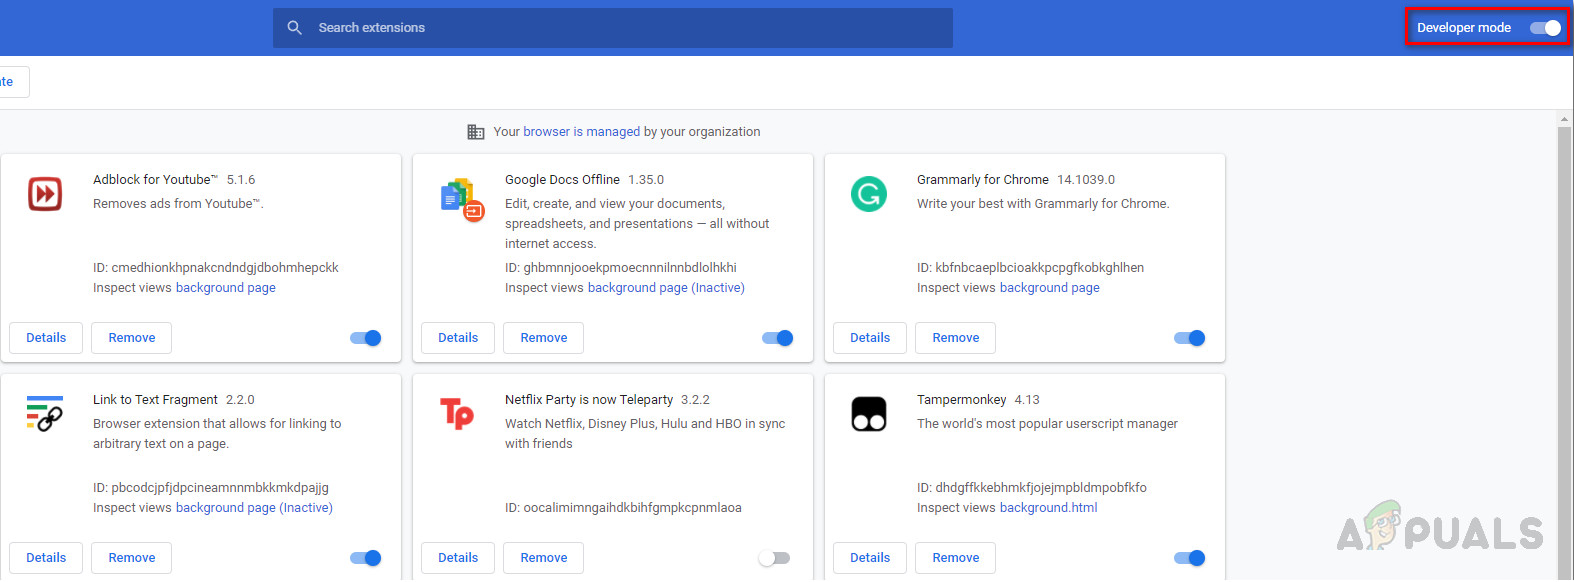Click the scrollbar up arrow
The image size is (1574, 582).
click(x=1565, y=119)
